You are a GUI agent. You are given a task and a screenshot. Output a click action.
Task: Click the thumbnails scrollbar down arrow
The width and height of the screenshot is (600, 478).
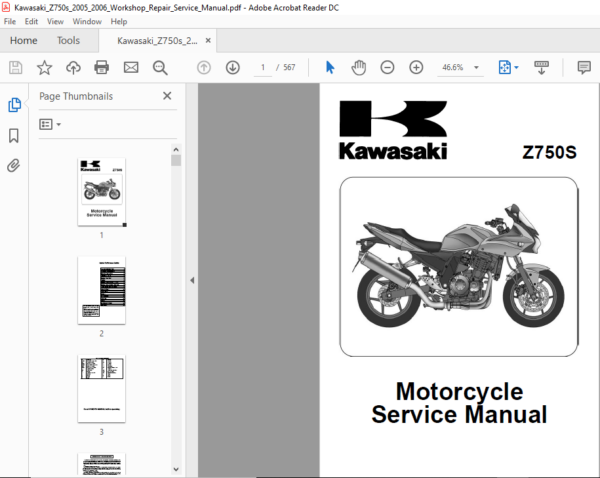[176, 469]
